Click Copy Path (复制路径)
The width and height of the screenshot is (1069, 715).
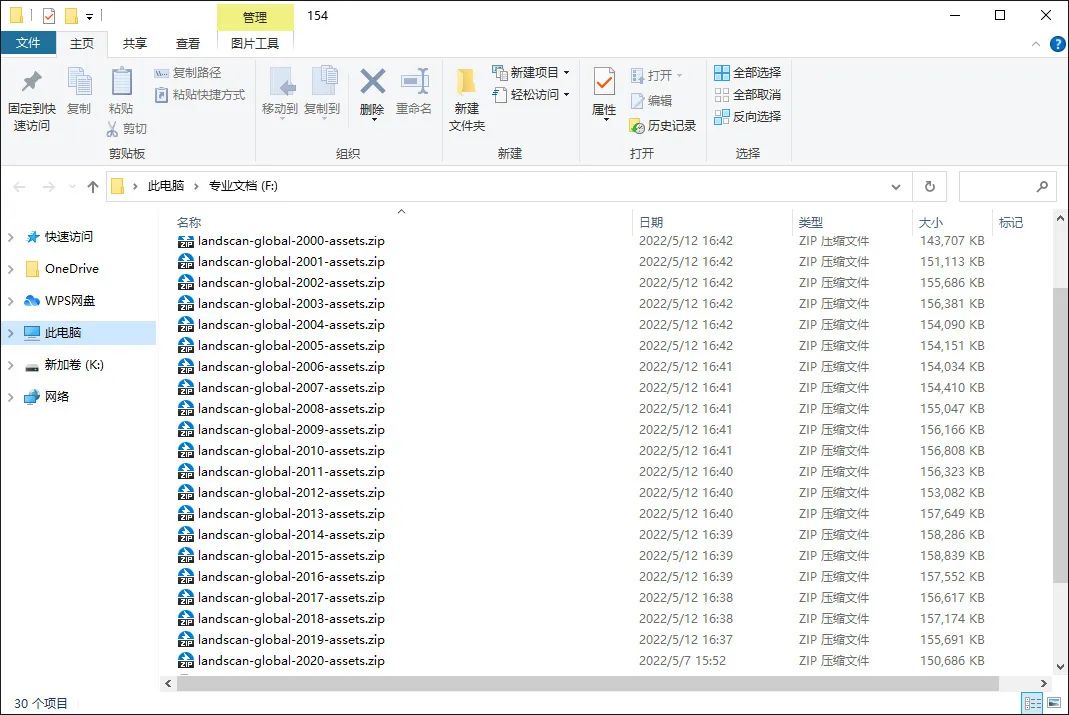point(187,72)
